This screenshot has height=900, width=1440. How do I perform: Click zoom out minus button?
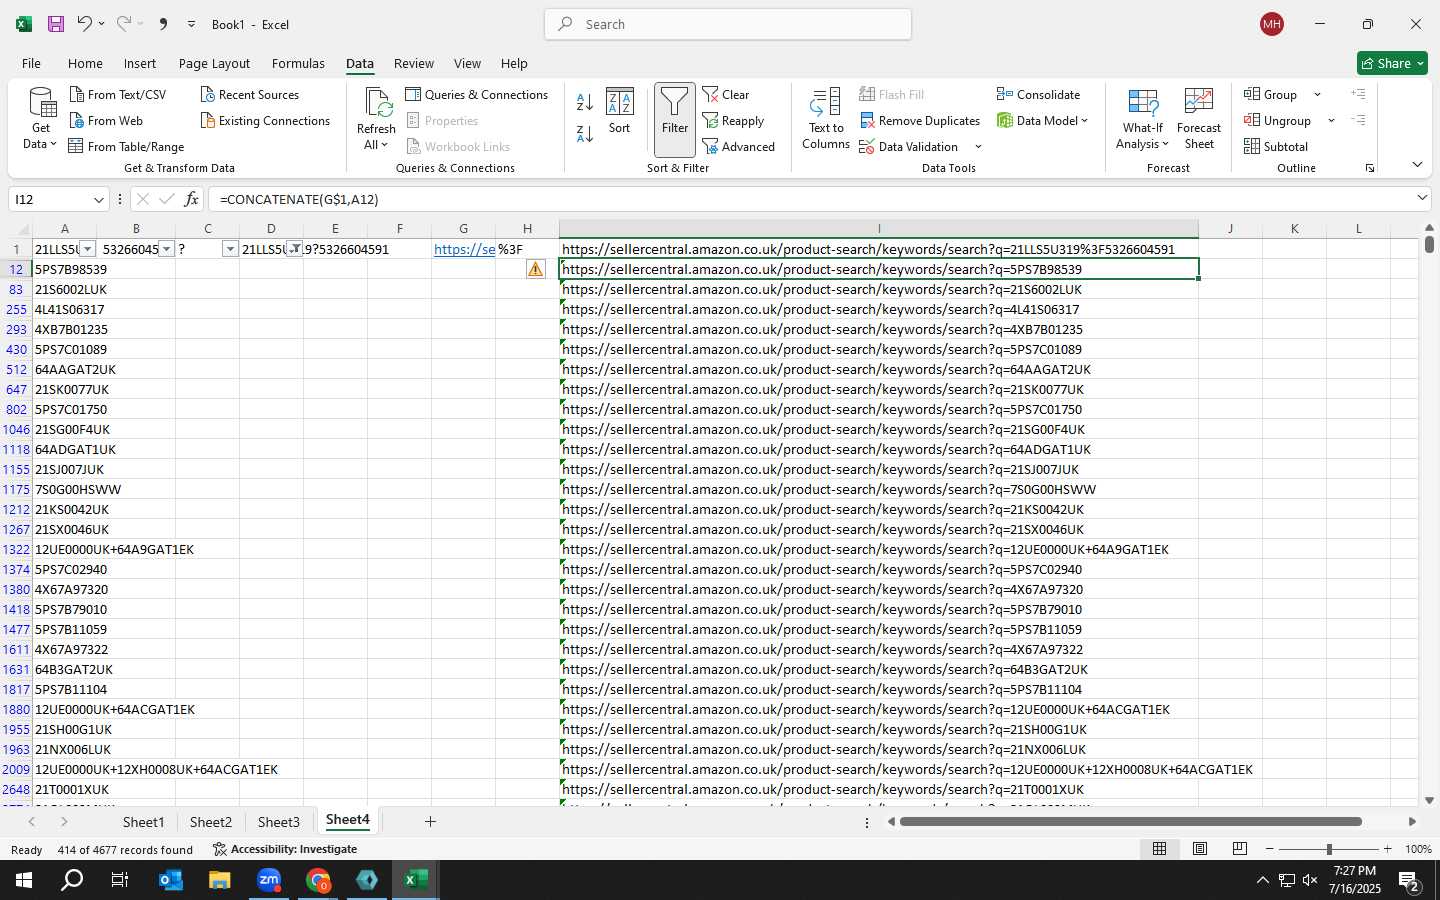[x=1270, y=849]
